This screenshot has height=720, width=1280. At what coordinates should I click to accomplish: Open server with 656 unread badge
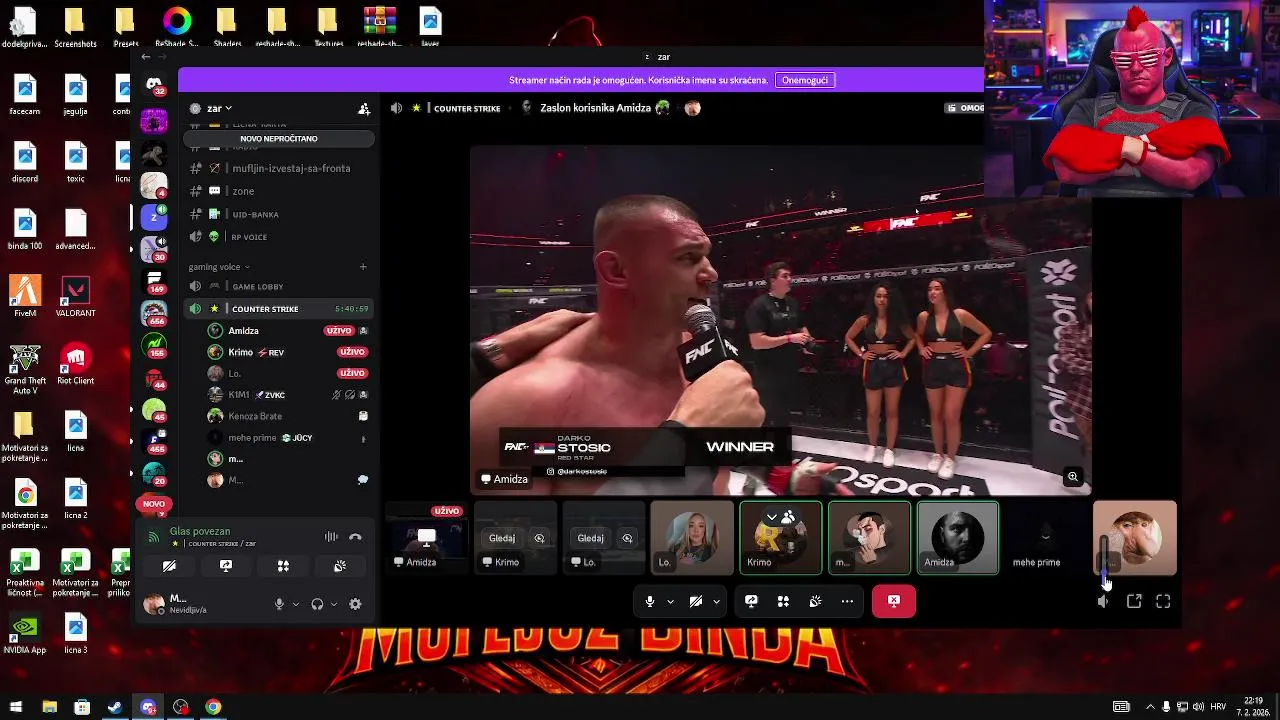click(x=154, y=312)
